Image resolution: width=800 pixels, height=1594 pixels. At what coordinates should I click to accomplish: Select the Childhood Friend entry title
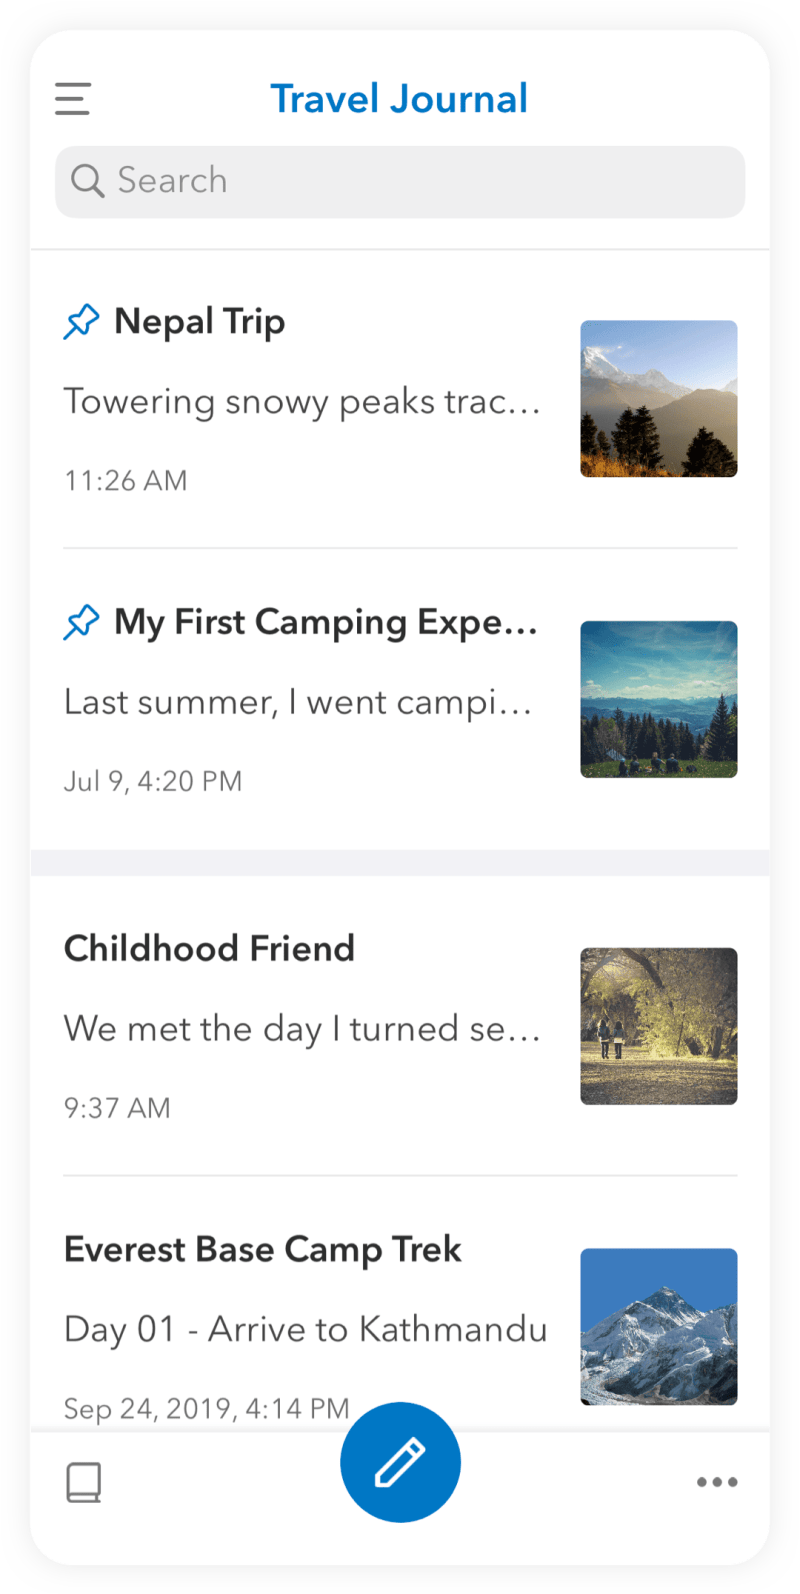pyautogui.click(x=209, y=948)
